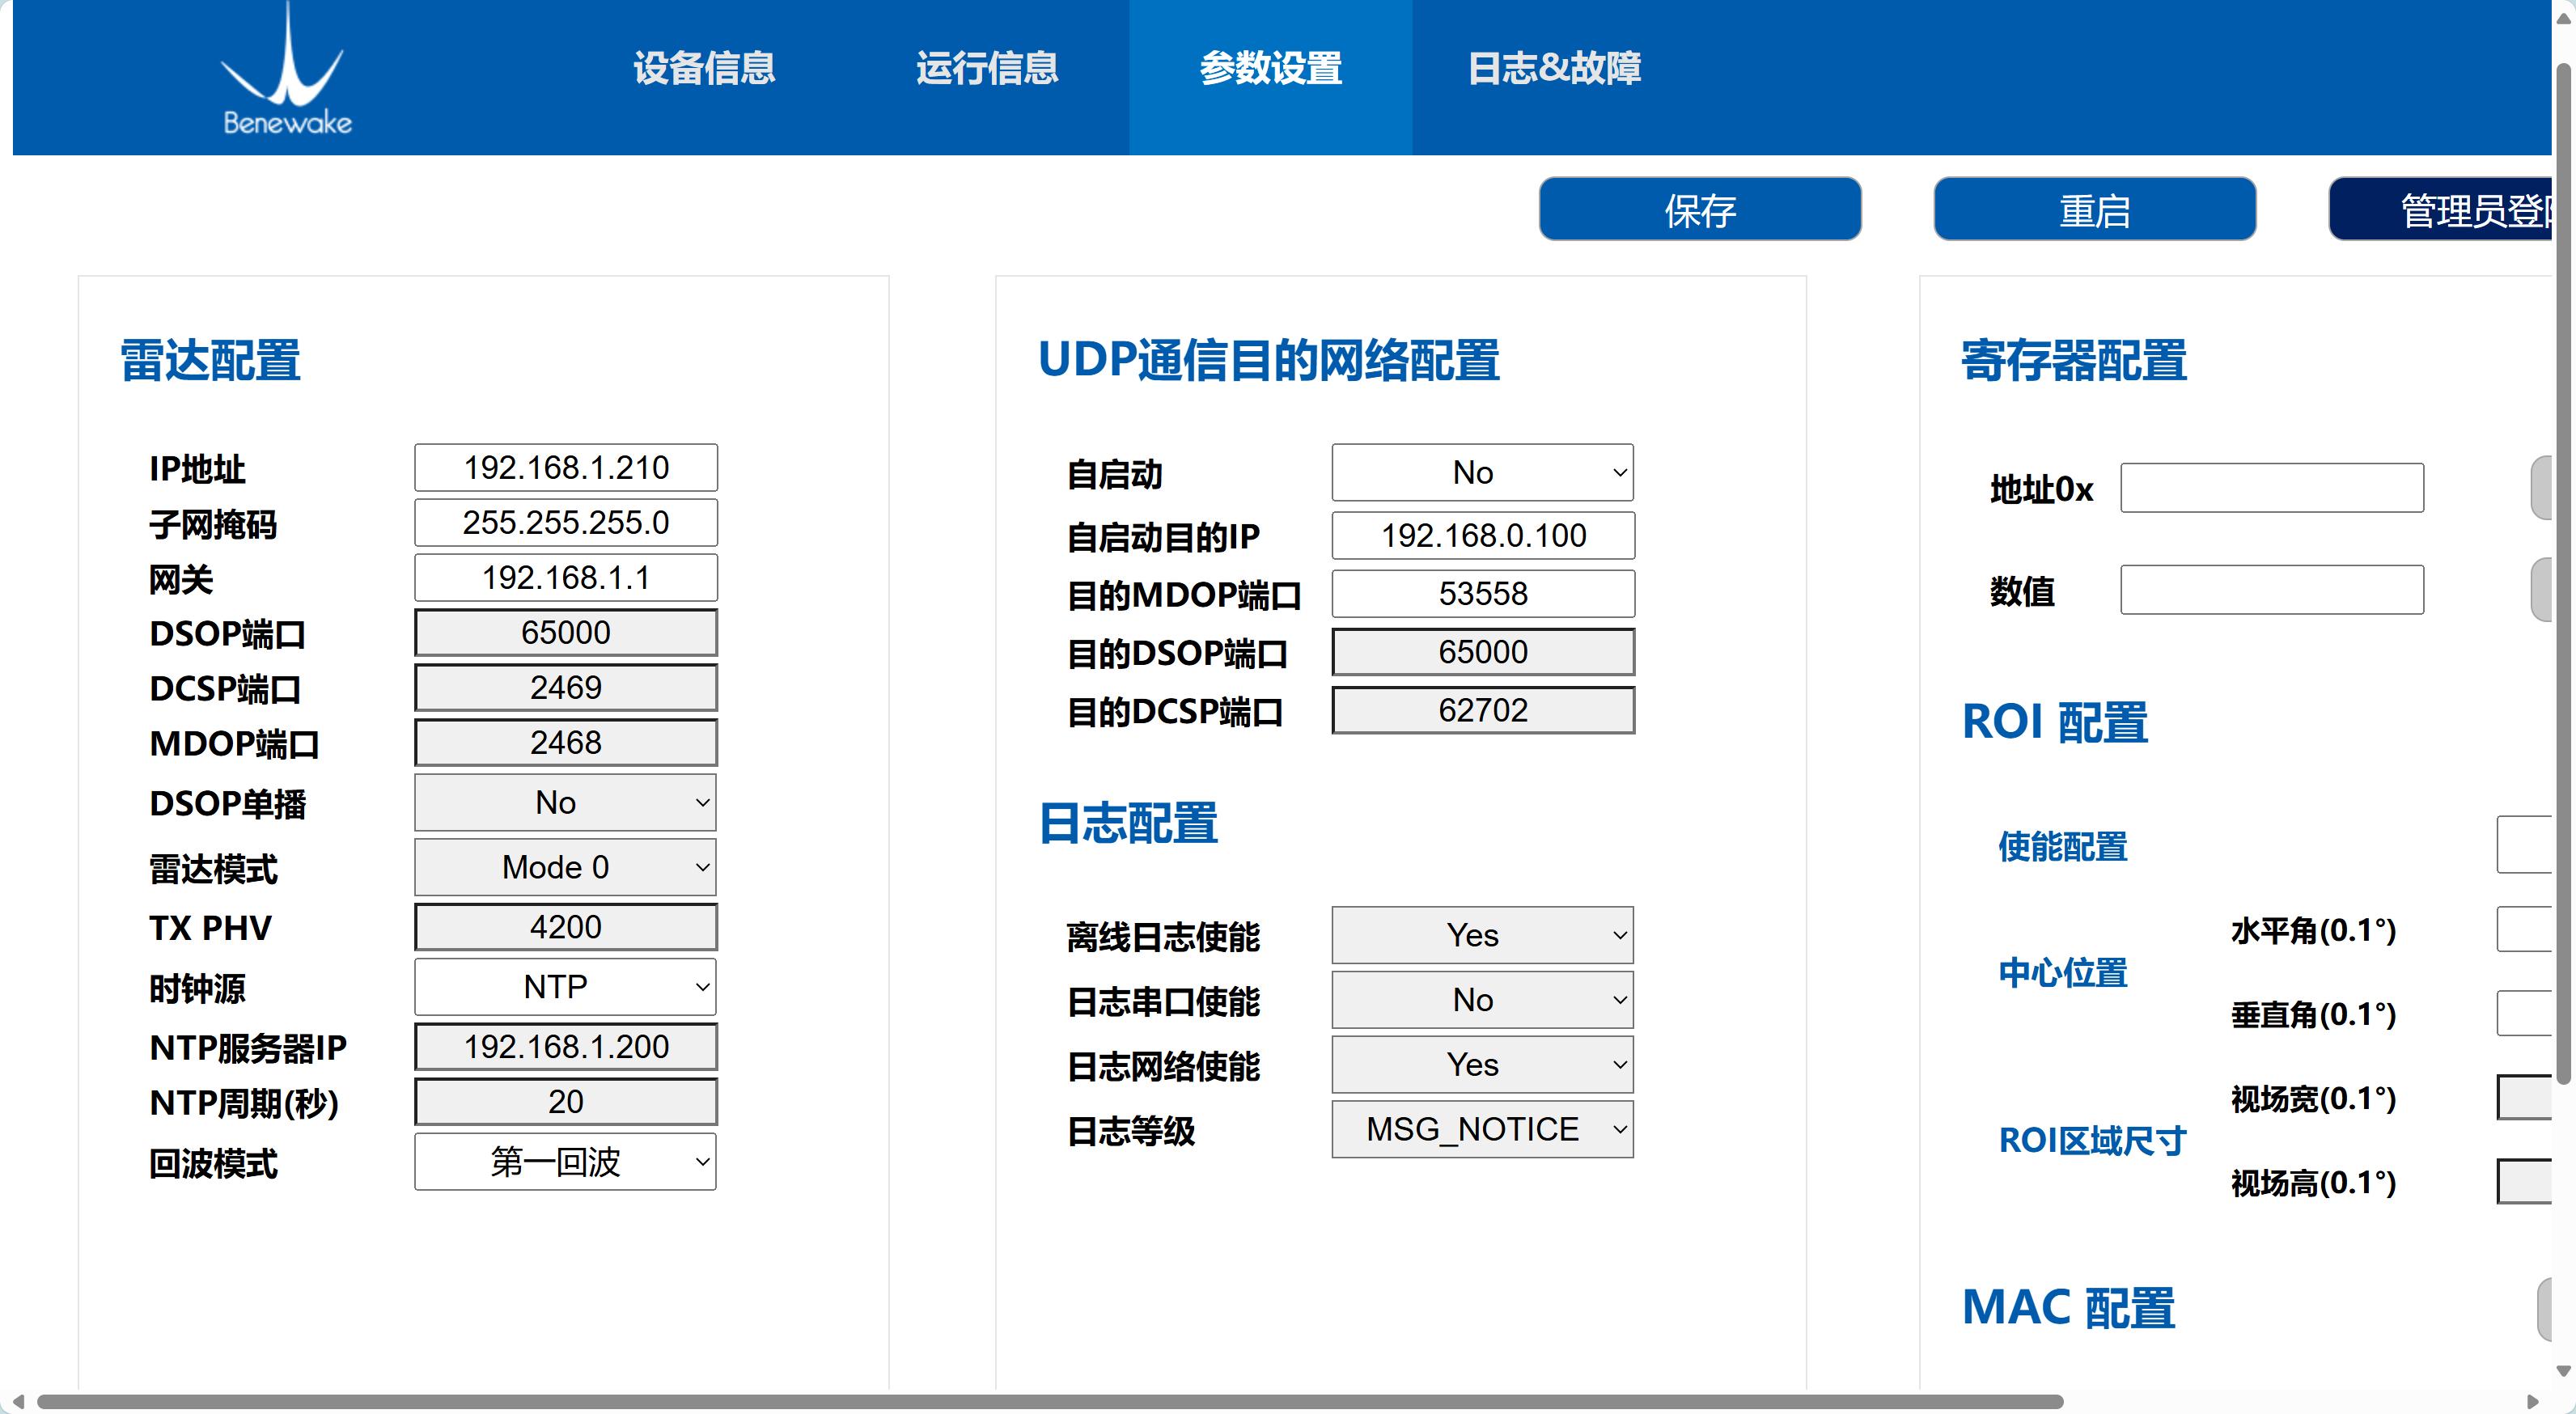2576x1414 pixels.
Task: Click the vertical scrollbar thumb
Action: (x=2564, y=575)
